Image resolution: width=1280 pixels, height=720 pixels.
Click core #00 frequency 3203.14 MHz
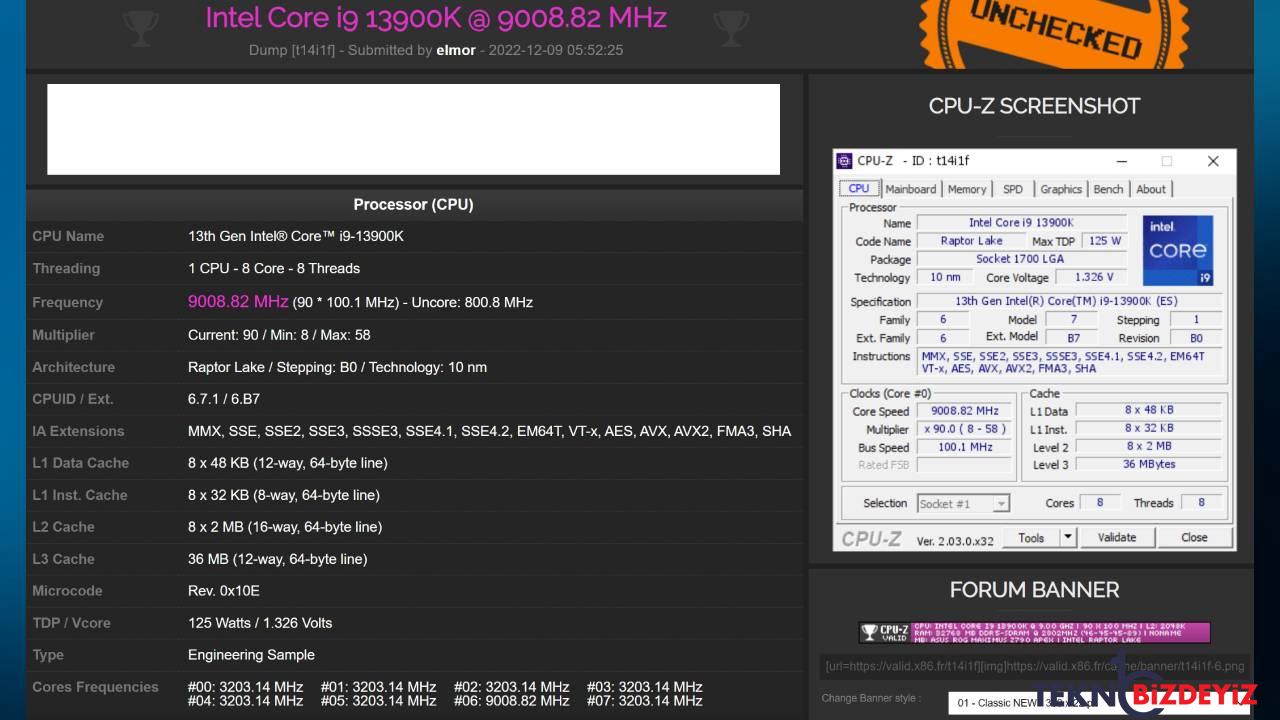pos(245,687)
